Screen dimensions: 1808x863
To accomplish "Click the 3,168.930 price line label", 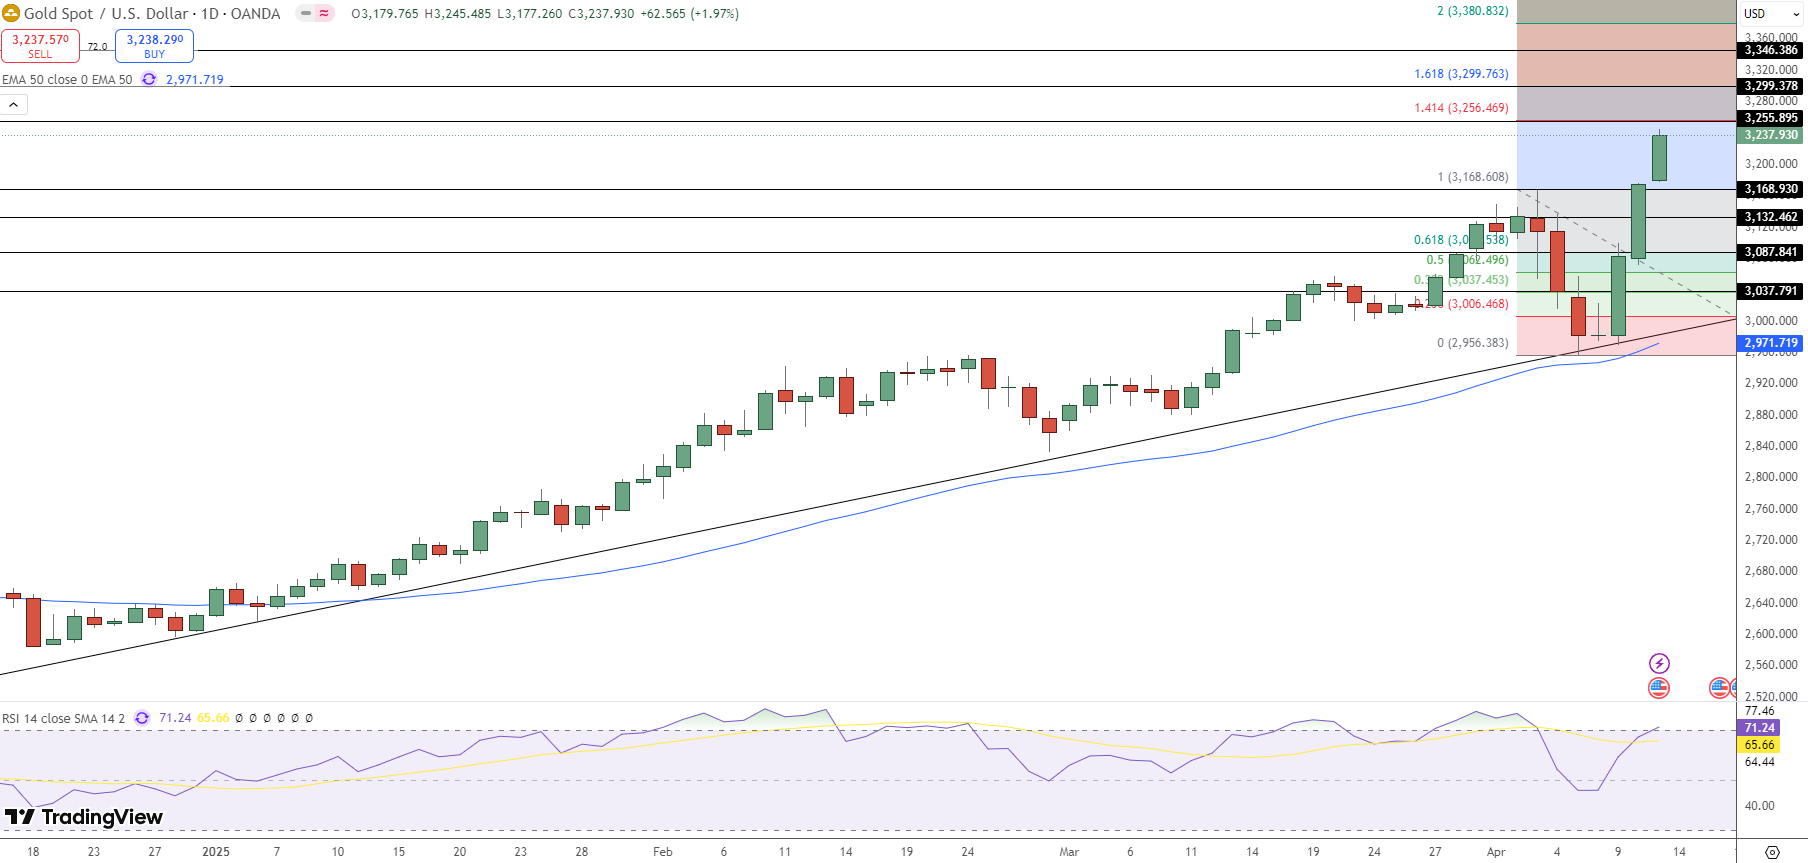I will point(1771,189).
